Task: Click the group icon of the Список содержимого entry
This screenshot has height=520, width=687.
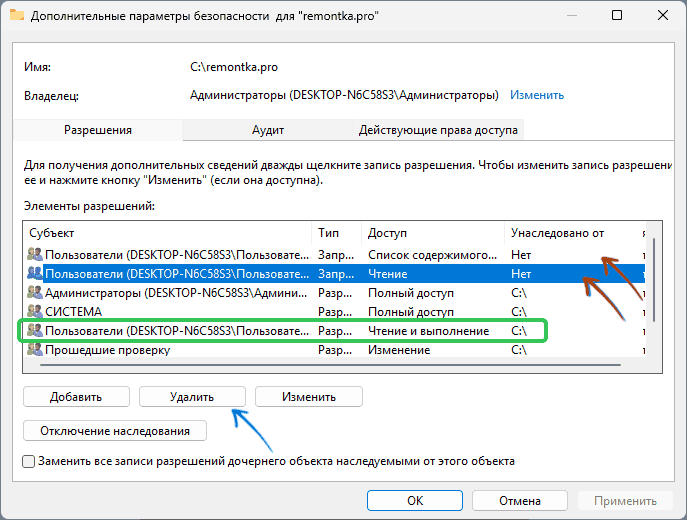Action: click(x=35, y=255)
